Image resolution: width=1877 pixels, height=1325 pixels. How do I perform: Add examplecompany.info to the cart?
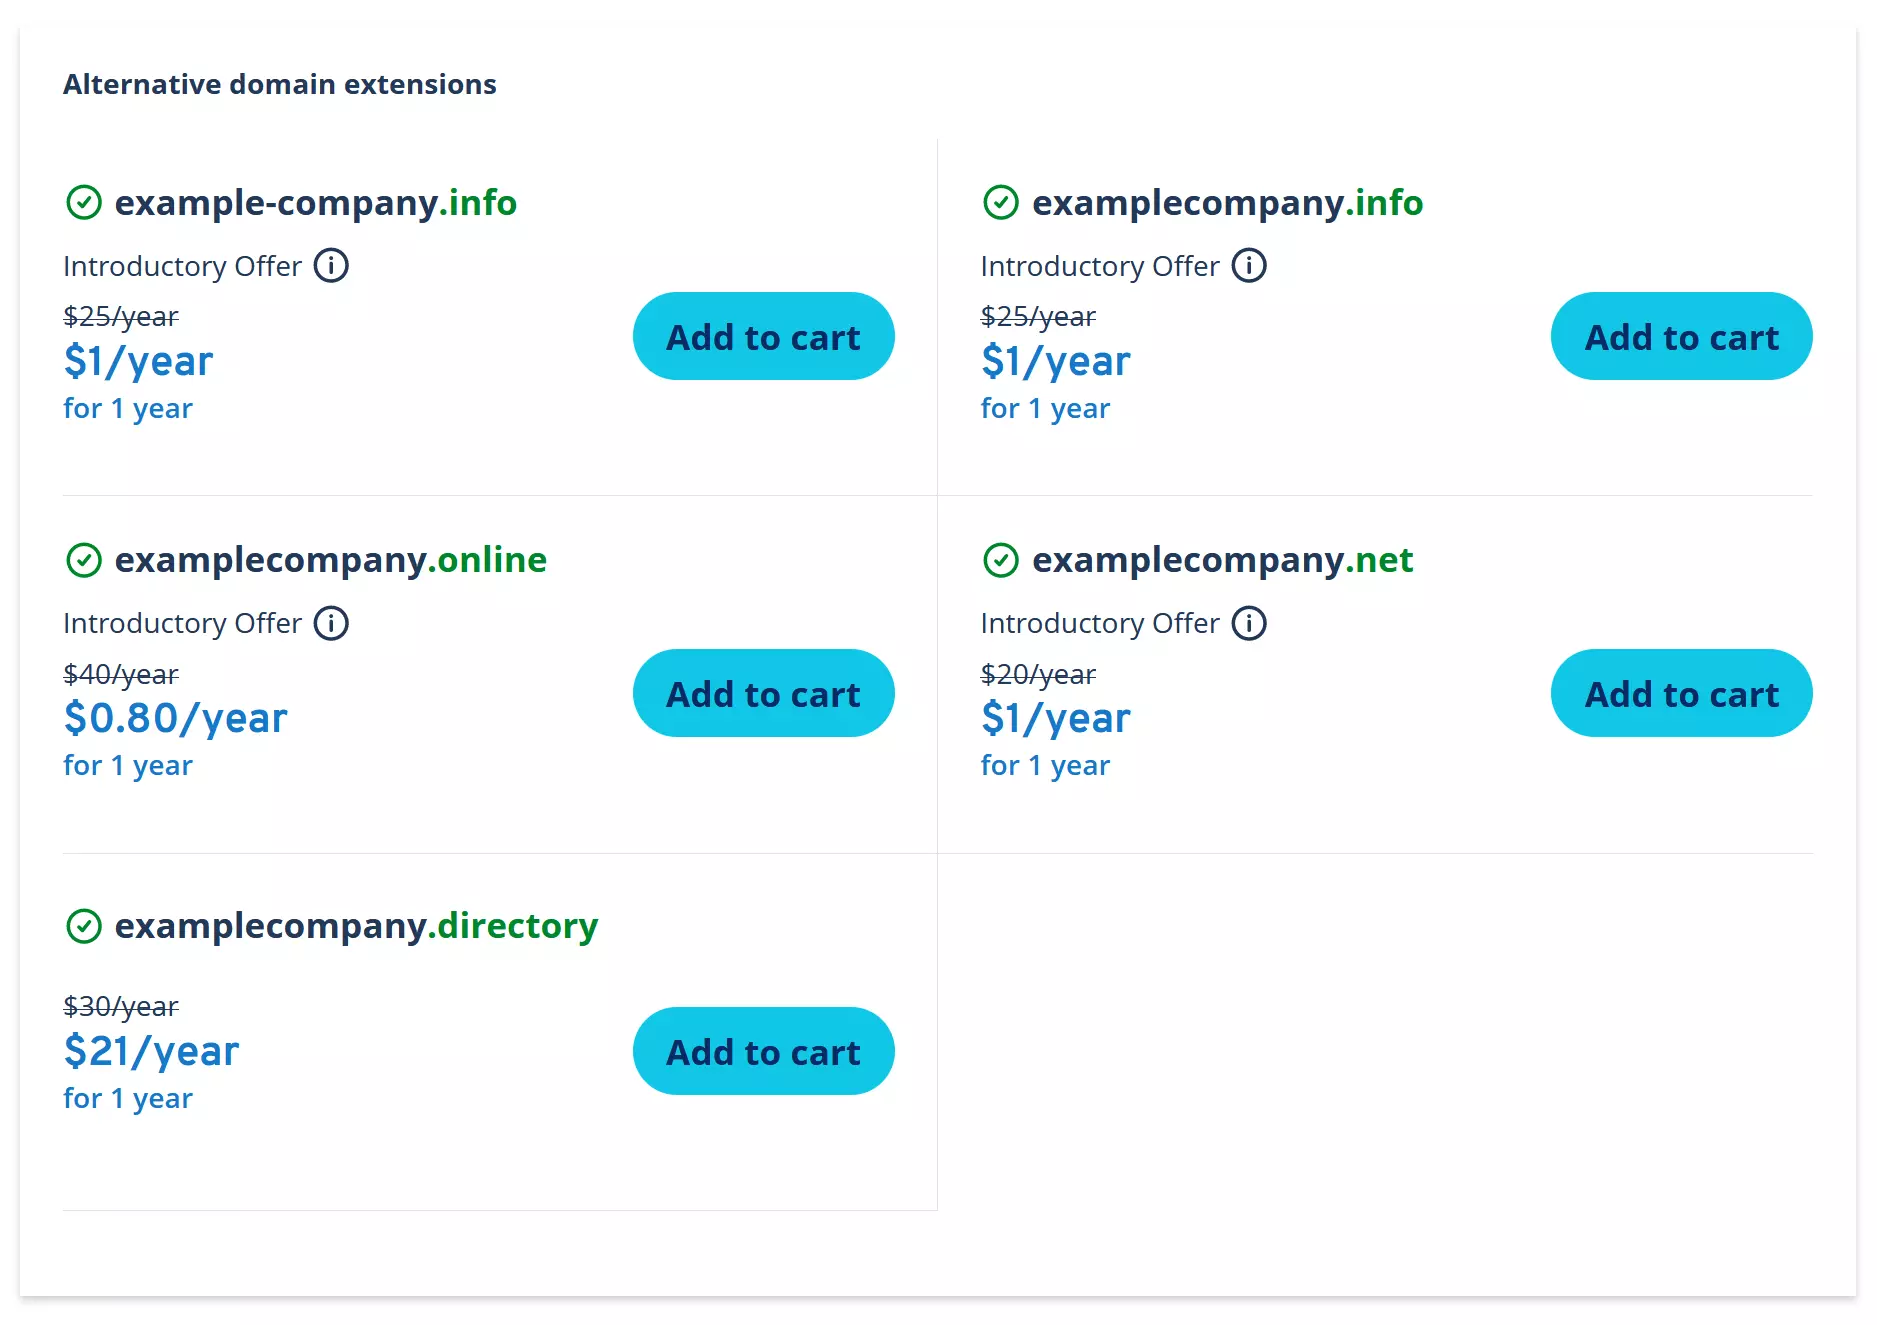[x=1681, y=336]
